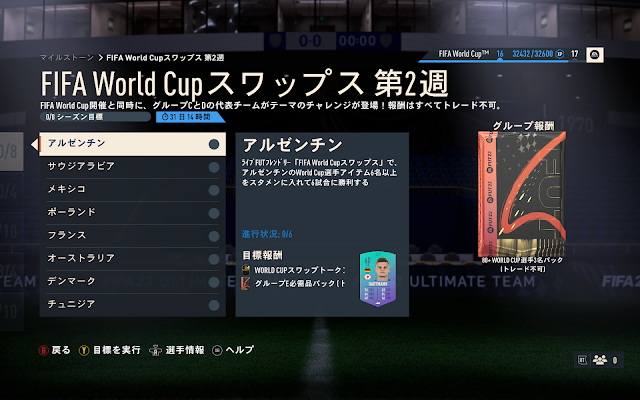Click completion circle for メキシコ

click(x=214, y=190)
